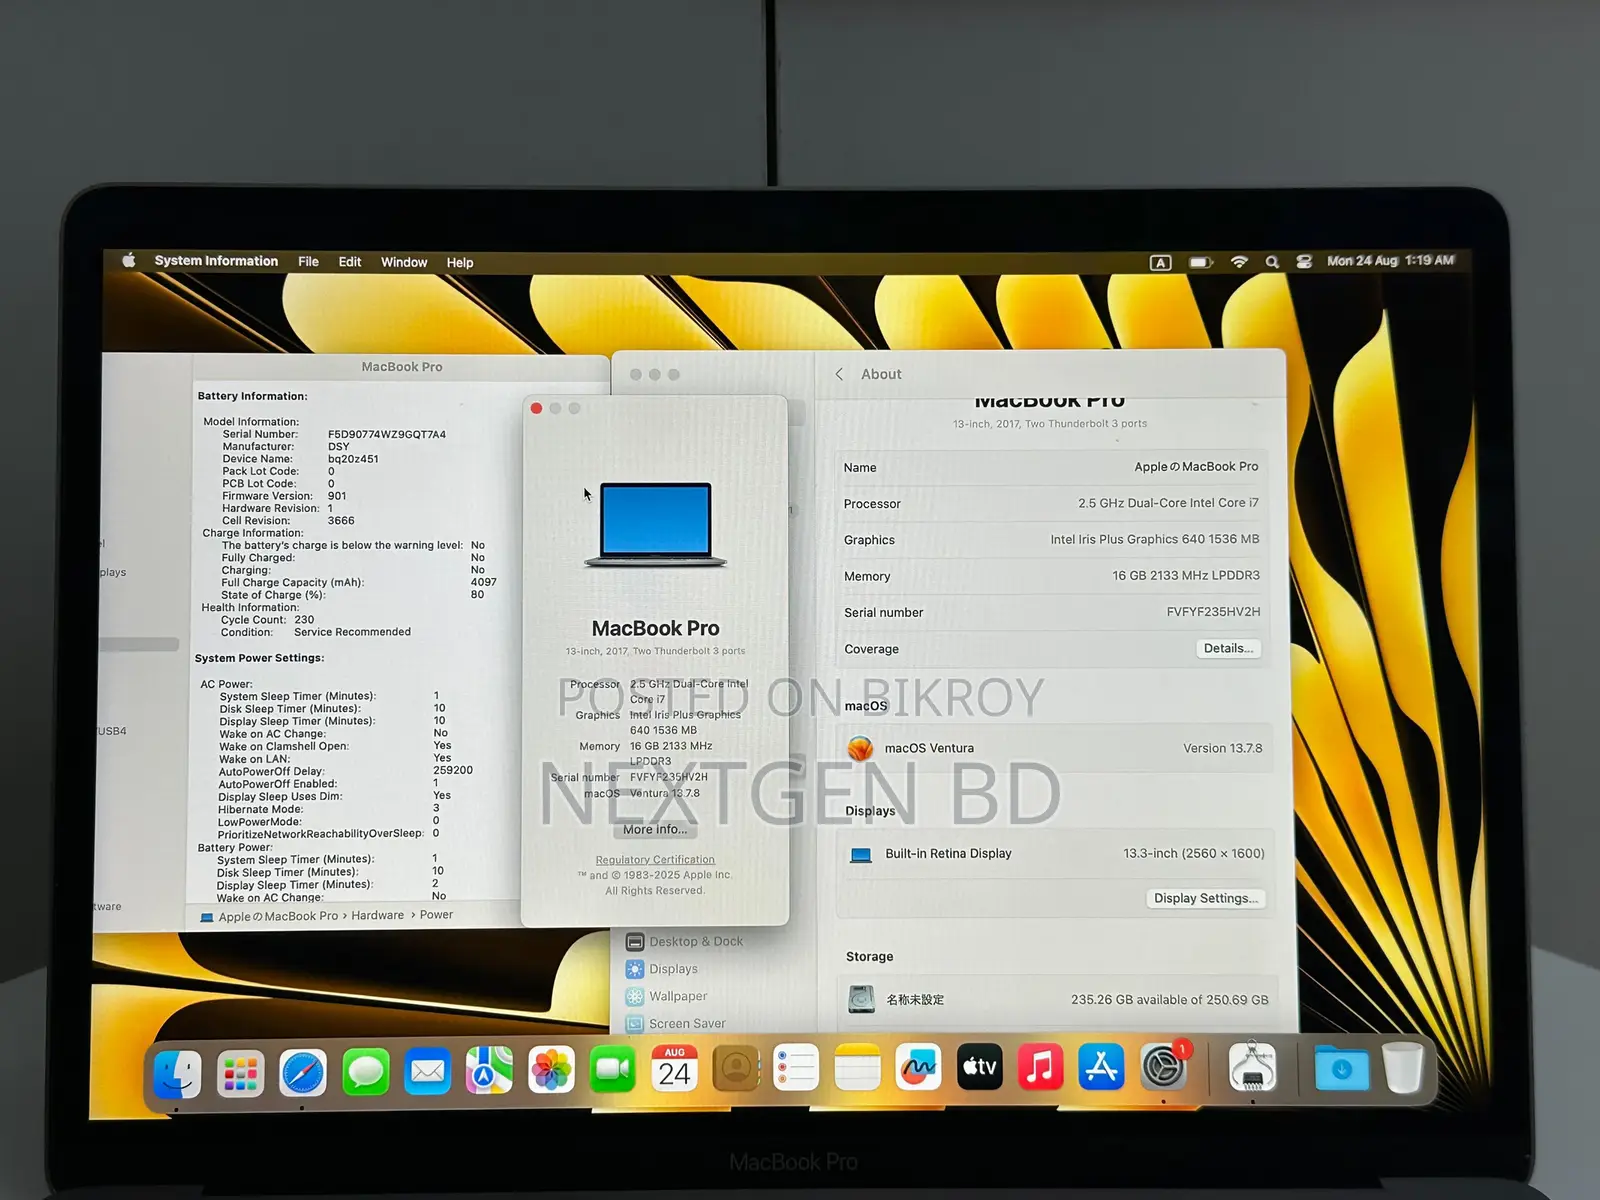Open System Settings with badge in Dock
The width and height of the screenshot is (1600, 1200).
[x=1164, y=1067]
